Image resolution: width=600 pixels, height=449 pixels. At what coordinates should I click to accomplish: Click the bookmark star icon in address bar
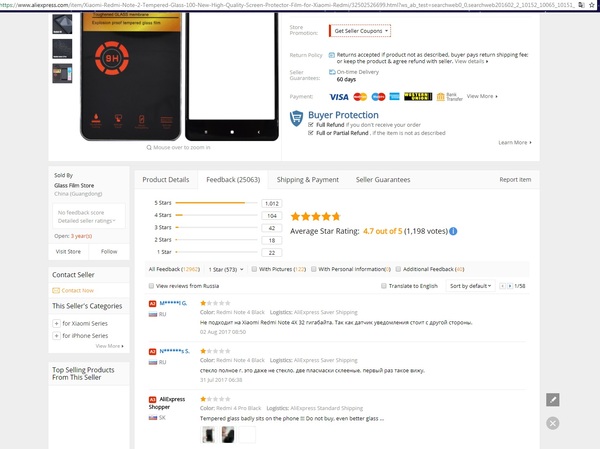click(x=592, y=5)
